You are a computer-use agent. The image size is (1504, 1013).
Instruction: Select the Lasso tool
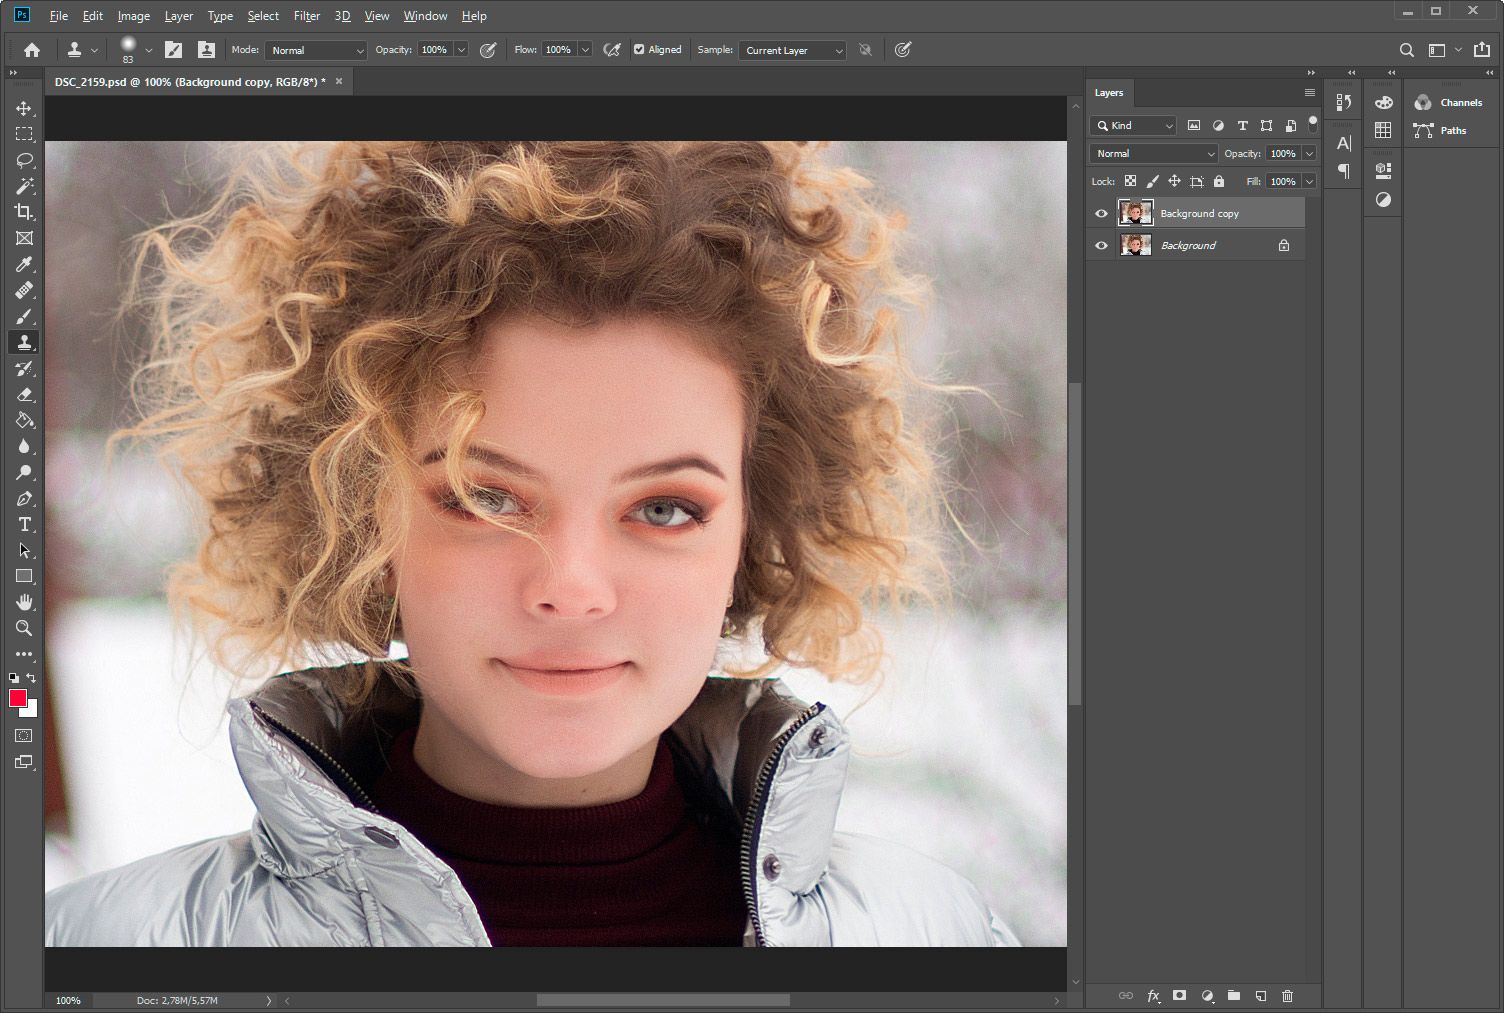tap(24, 160)
